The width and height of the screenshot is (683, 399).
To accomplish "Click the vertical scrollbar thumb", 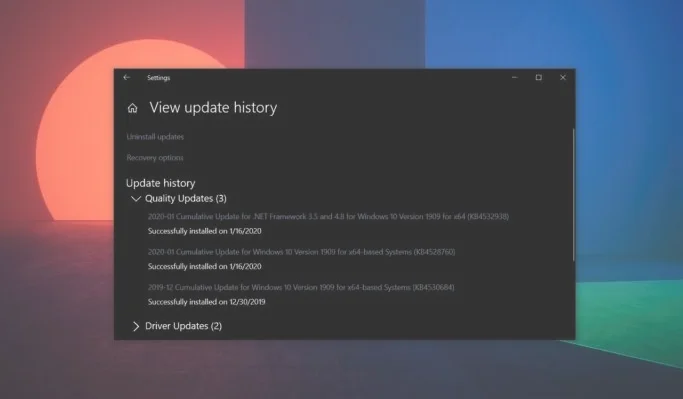I will 573,195.
